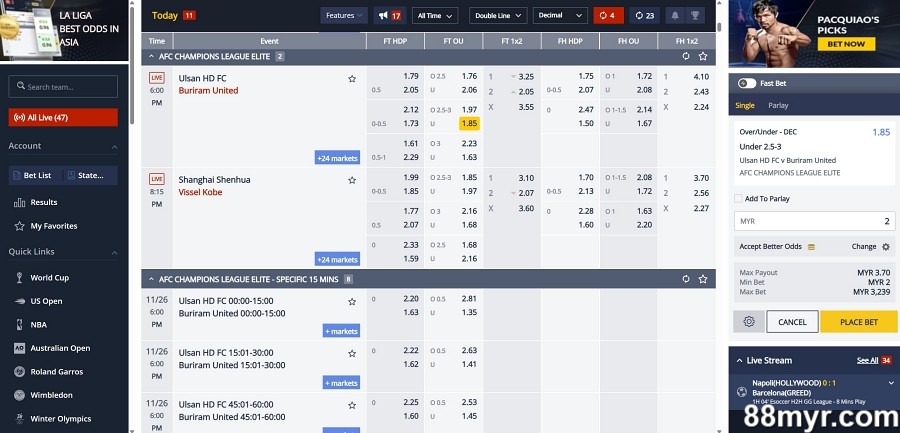900x433 pixels.
Task: Click the refresh counter showing 23
Action: (644, 16)
